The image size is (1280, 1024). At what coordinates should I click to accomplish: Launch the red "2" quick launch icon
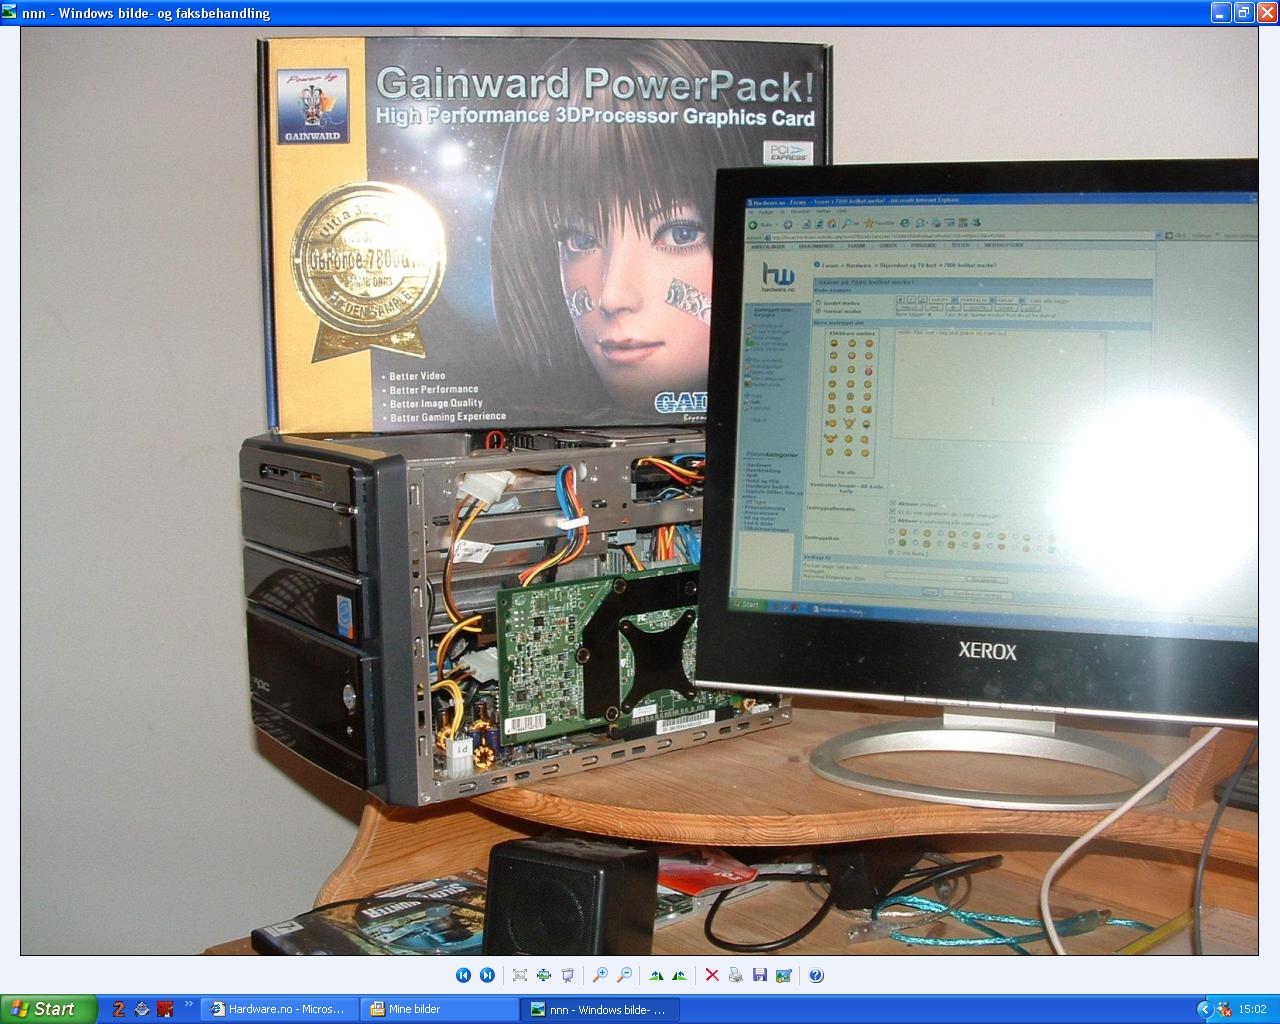click(119, 1009)
